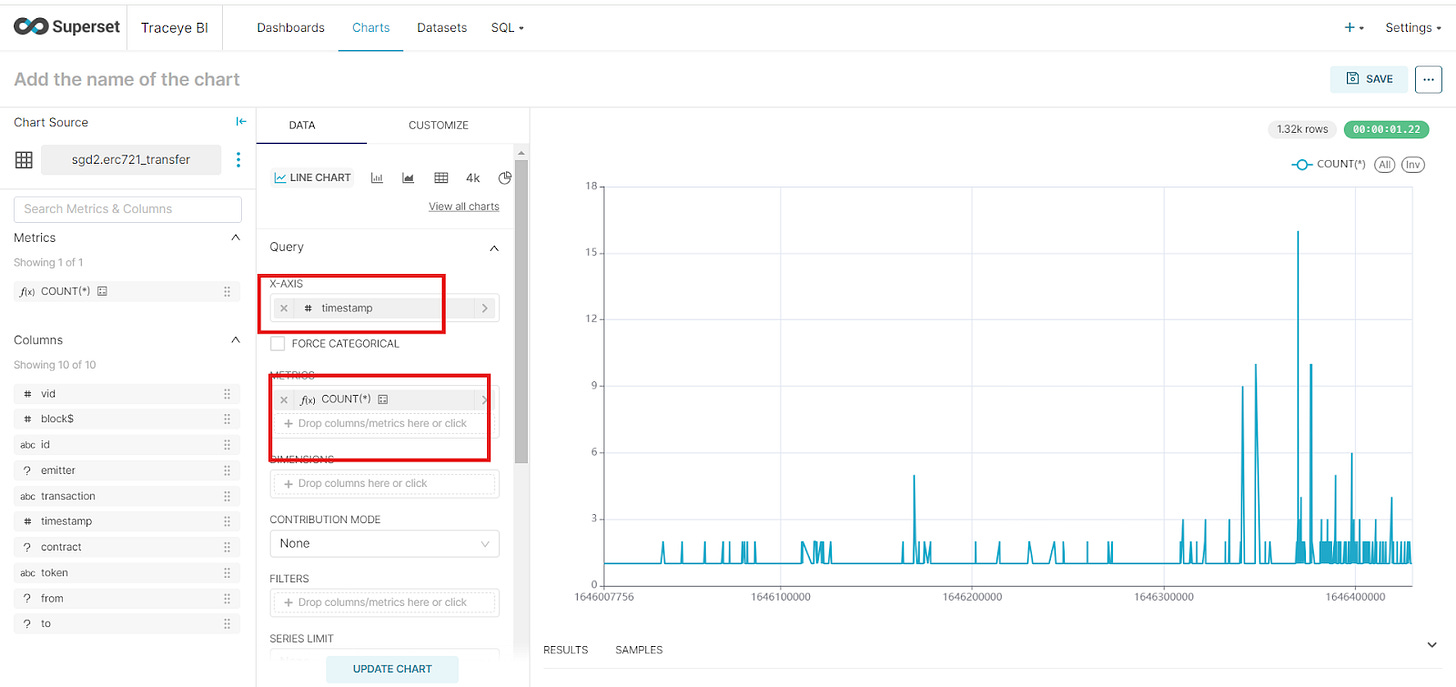Click the plus add-new icon in header
1456x687 pixels.
pos(1355,28)
